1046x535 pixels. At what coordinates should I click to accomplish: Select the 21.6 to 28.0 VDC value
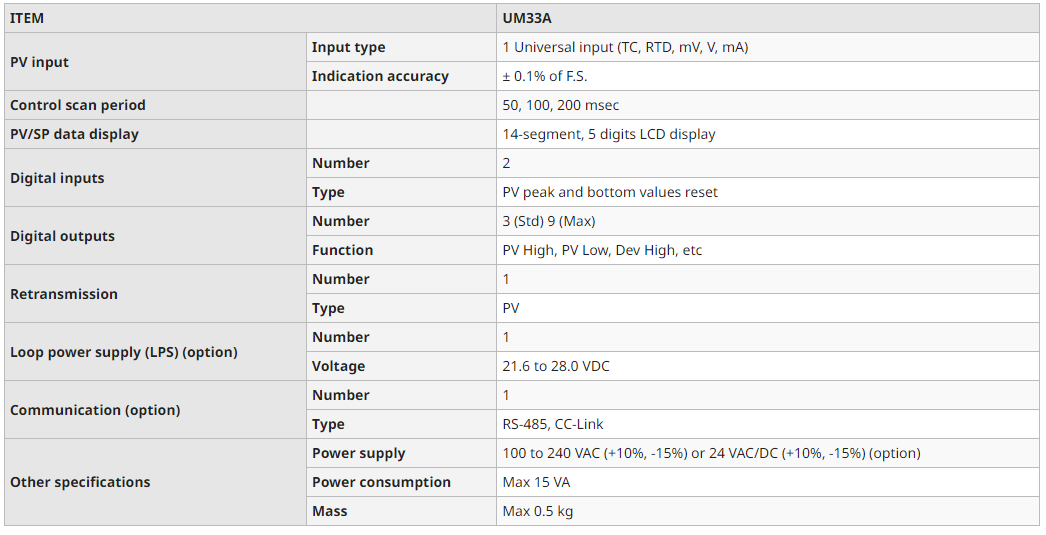tap(555, 366)
